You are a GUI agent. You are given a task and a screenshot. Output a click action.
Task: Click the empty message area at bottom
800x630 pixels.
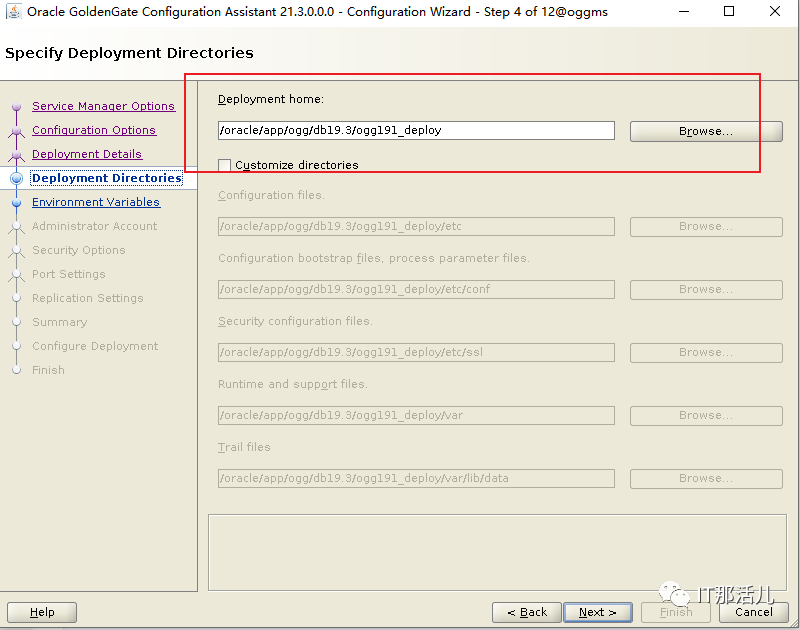pos(497,552)
